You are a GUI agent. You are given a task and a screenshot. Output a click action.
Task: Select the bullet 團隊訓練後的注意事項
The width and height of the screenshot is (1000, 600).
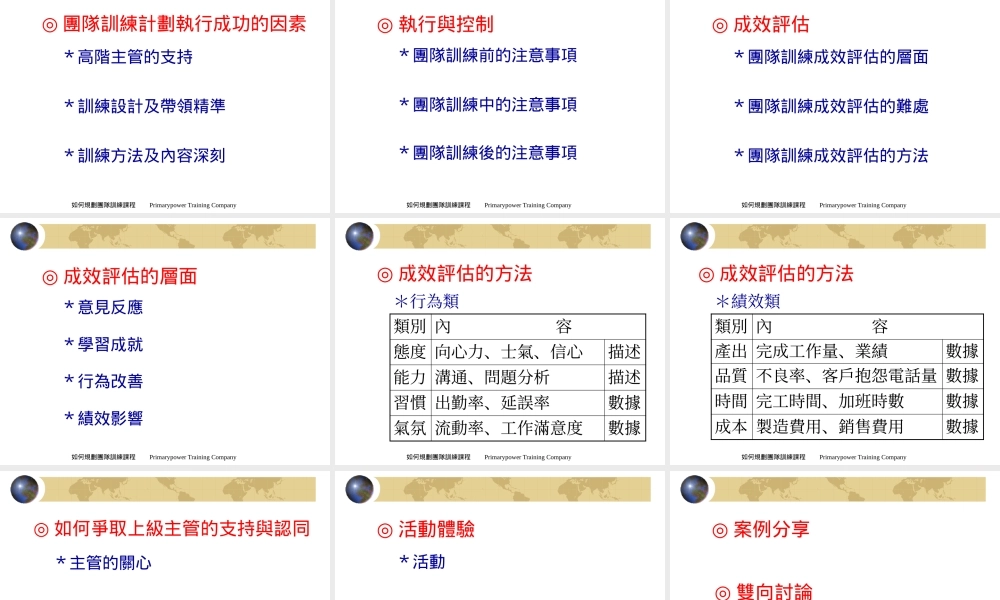coord(488,152)
